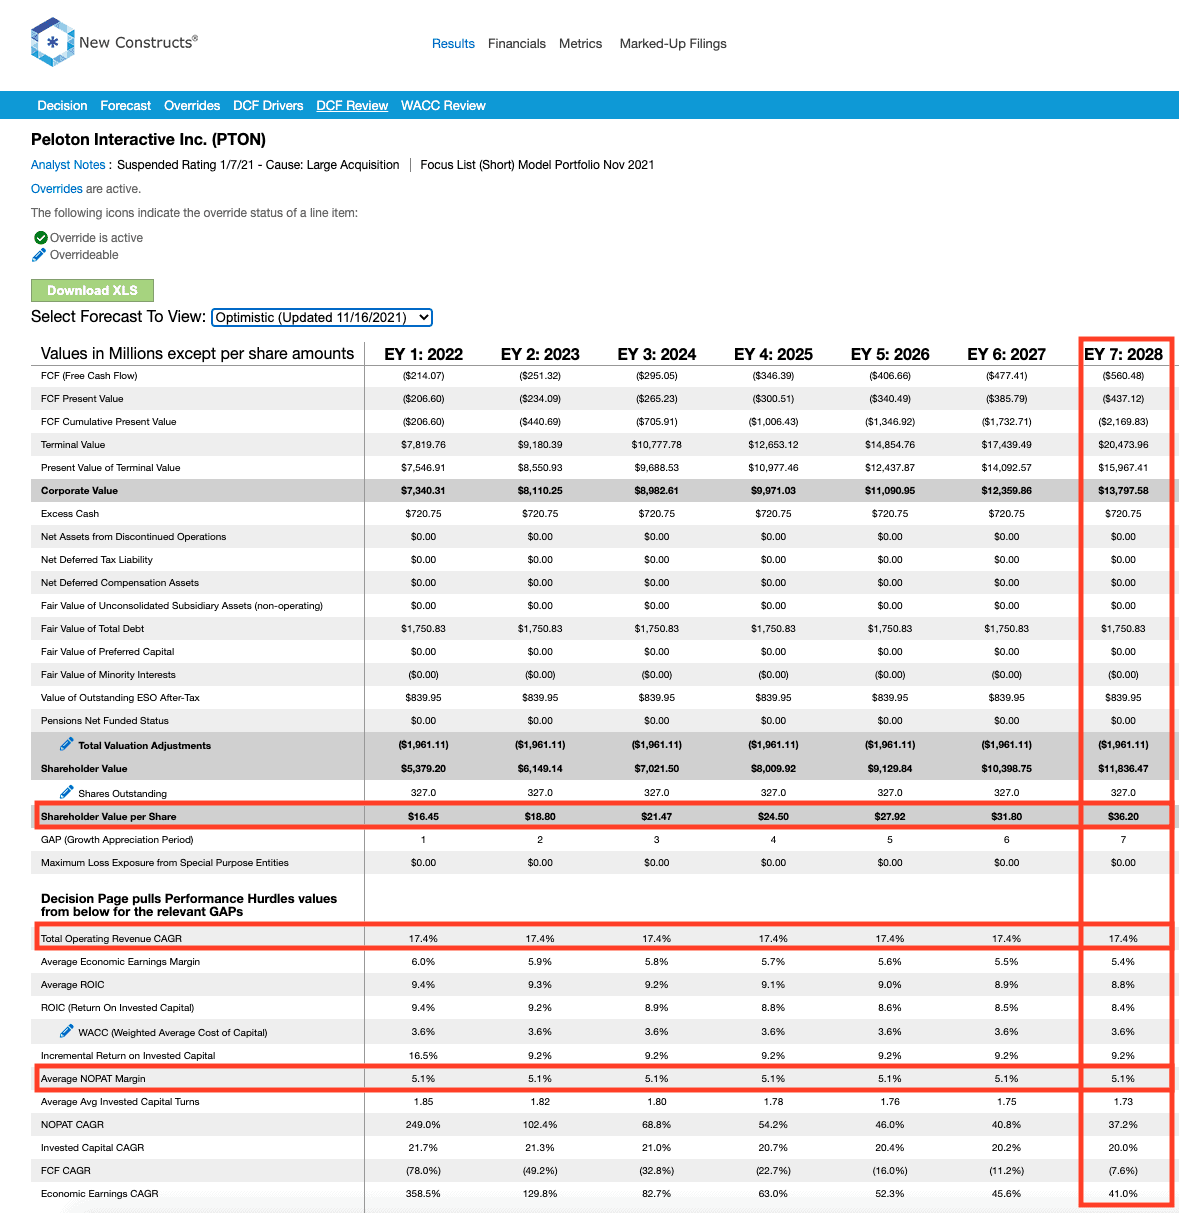Click the green checkmark Override is active icon
Viewport: 1179px width, 1213px height.
[x=41, y=238]
